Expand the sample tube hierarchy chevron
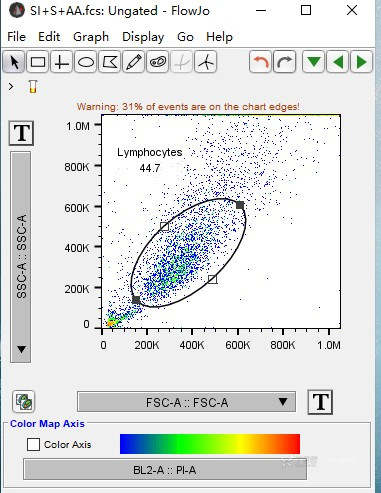The image size is (381, 493). coord(11,87)
